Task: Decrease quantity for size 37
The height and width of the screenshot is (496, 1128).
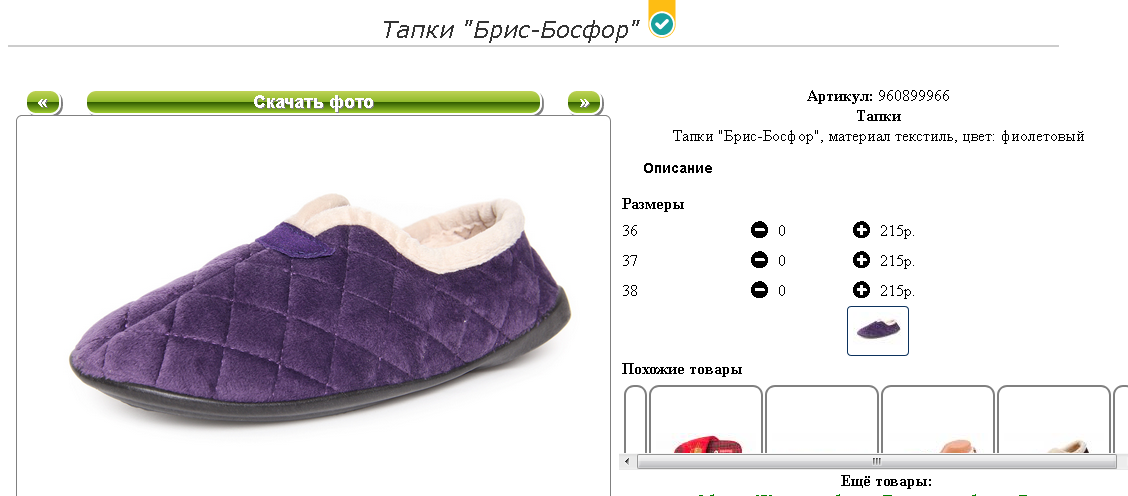Action: coord(759,260)
